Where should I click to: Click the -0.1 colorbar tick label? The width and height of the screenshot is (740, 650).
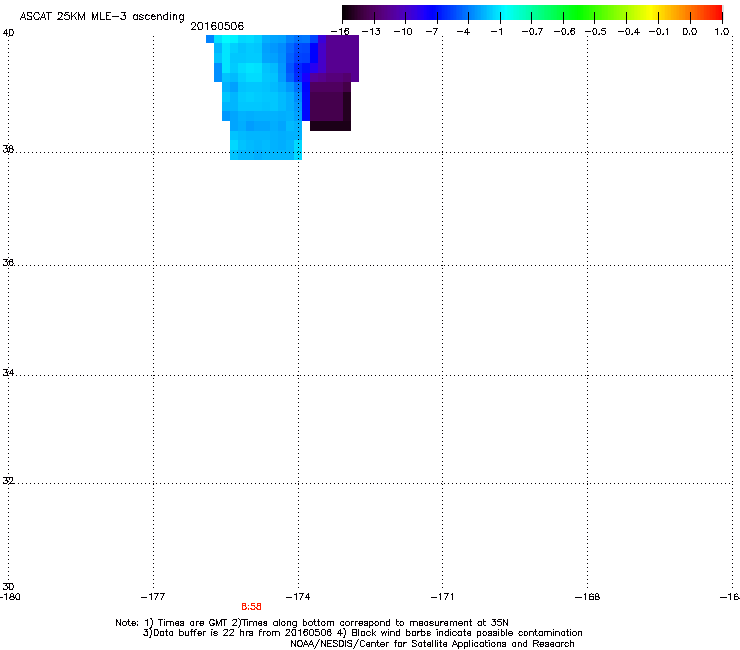pyautogui.click(x=659, y=32)
